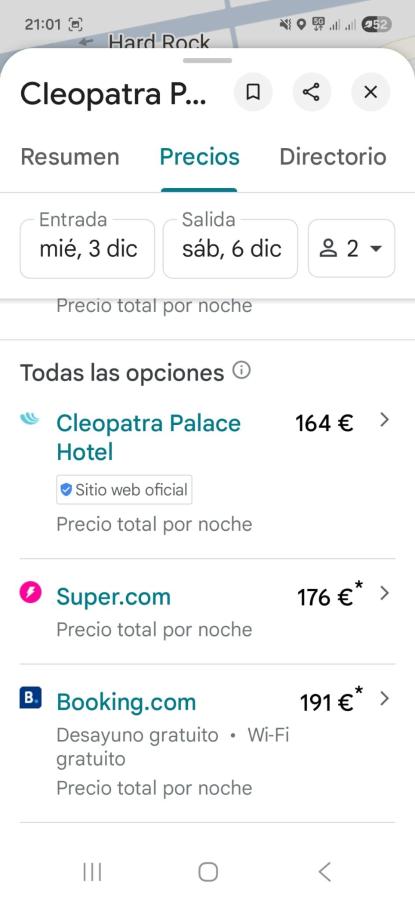The width and height of the screenshot is (415, 900).
Task: Switch to the Directorio tab
Action: point(333,157)
